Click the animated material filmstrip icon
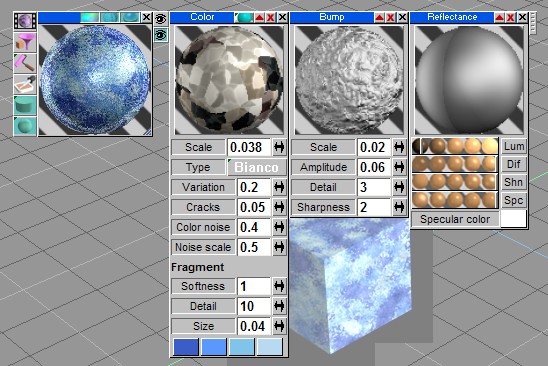 pyautogui.click(x=25, y=20)
